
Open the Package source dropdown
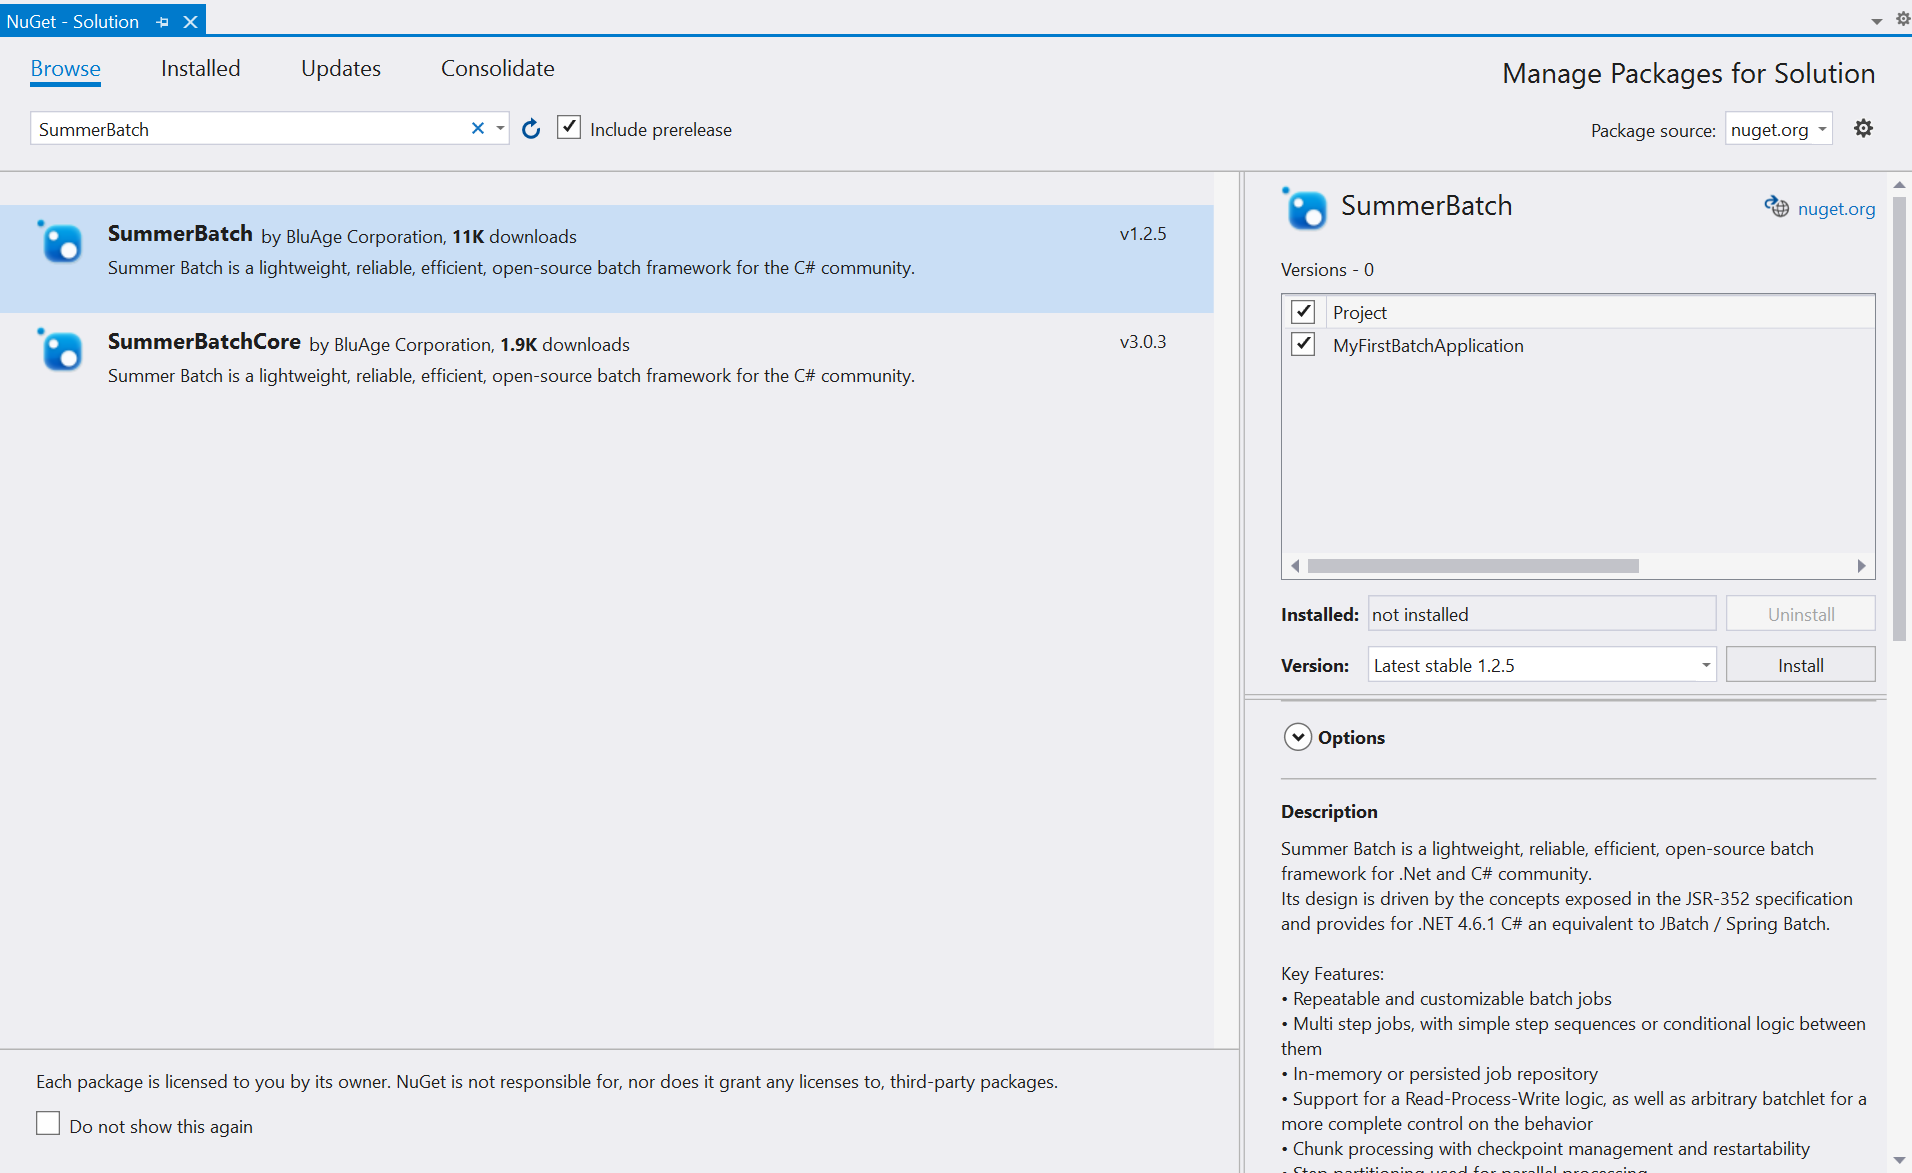click(x=1778, y=129)
